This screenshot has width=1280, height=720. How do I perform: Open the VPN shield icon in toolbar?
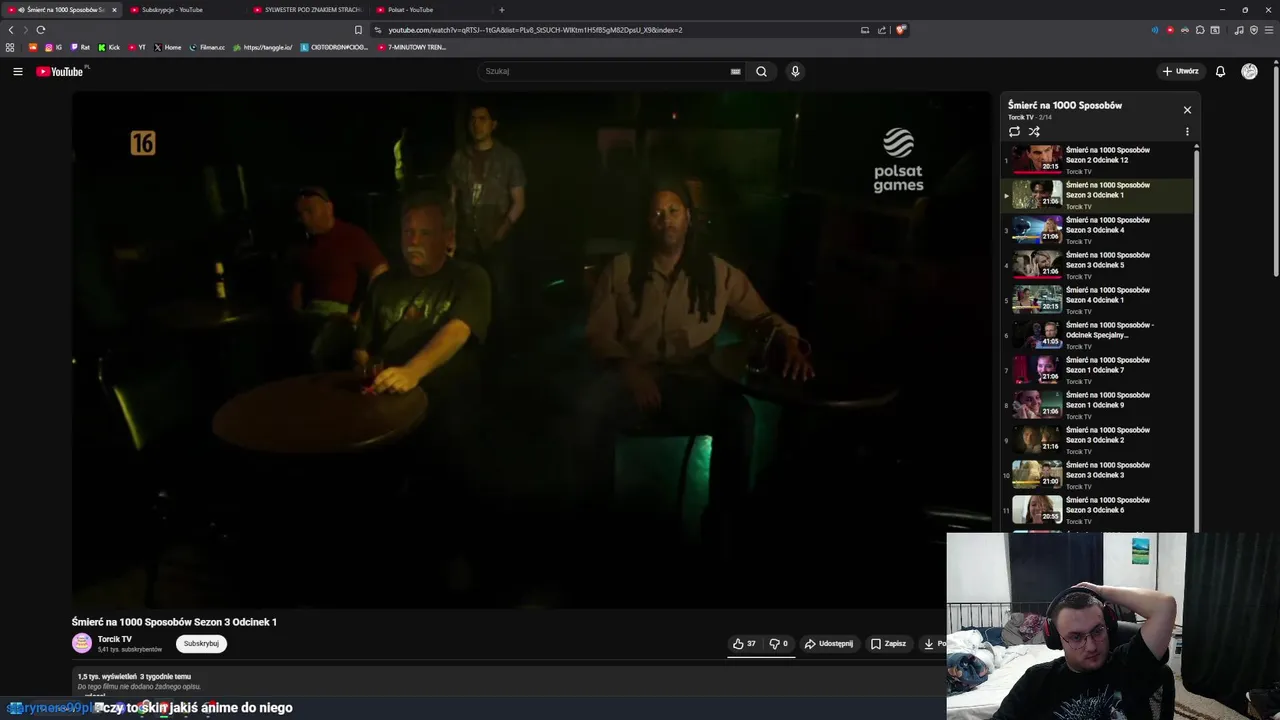pos(1254,30)
